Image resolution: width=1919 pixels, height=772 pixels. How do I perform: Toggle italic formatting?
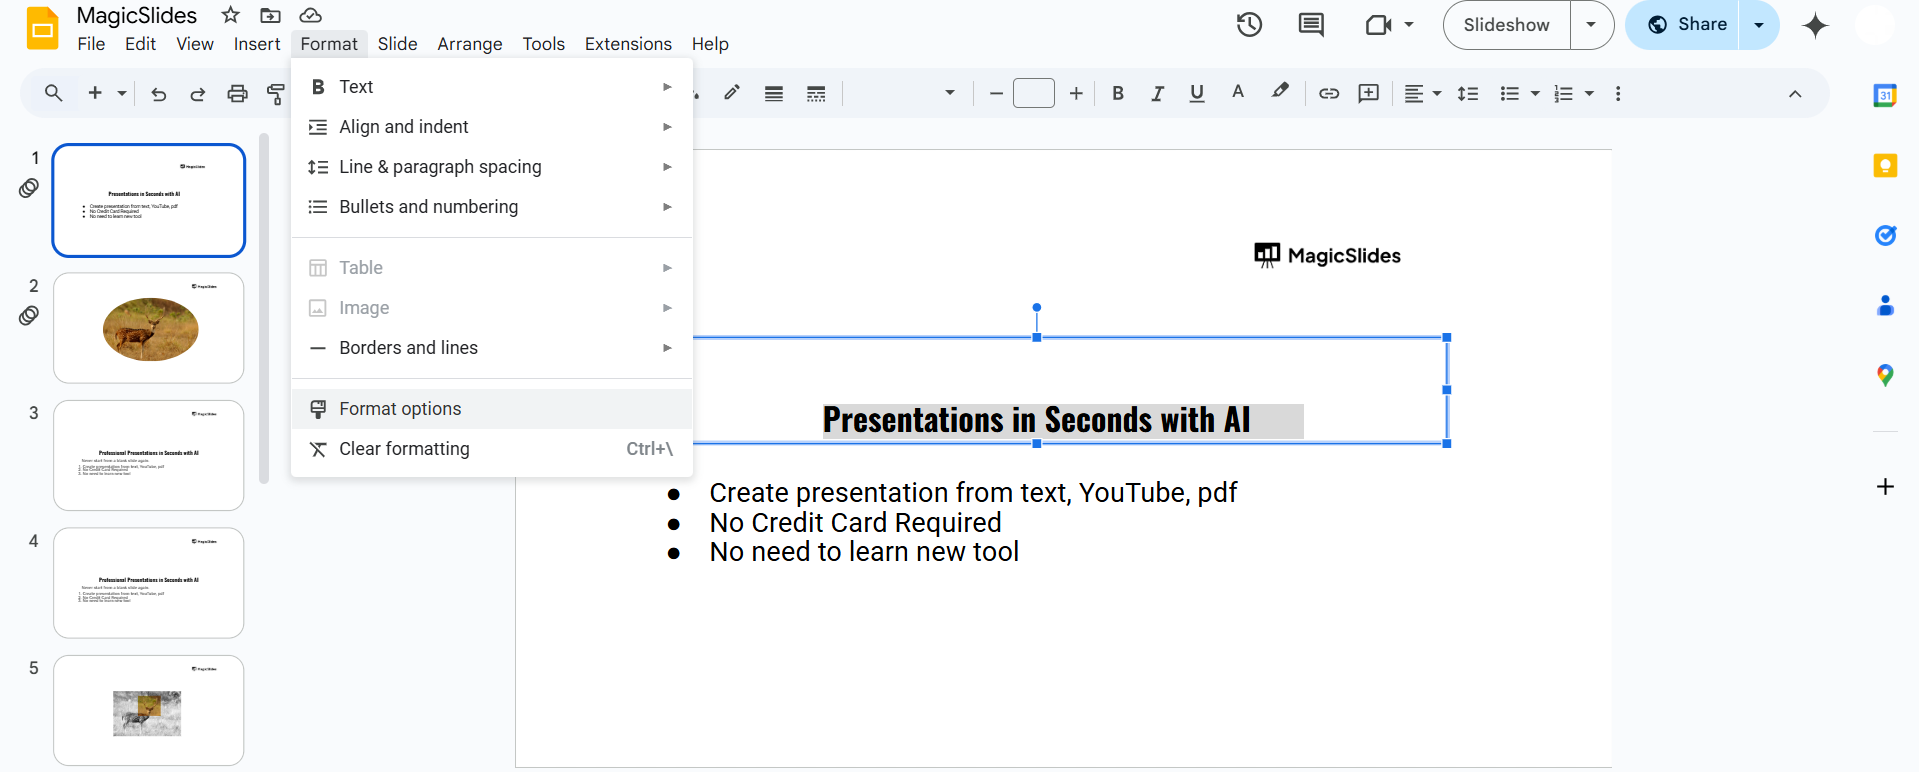[1157, 93]
